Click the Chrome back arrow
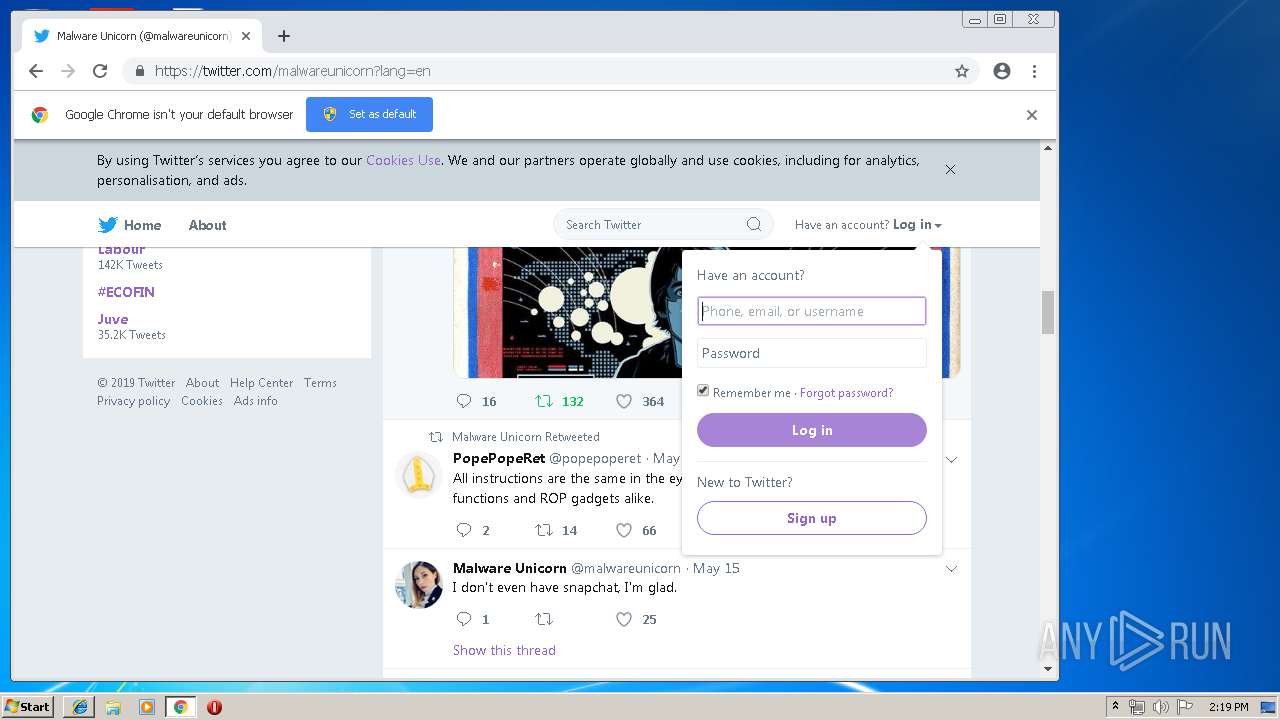This screenshot has width=1280, height=720. point(36,71)
